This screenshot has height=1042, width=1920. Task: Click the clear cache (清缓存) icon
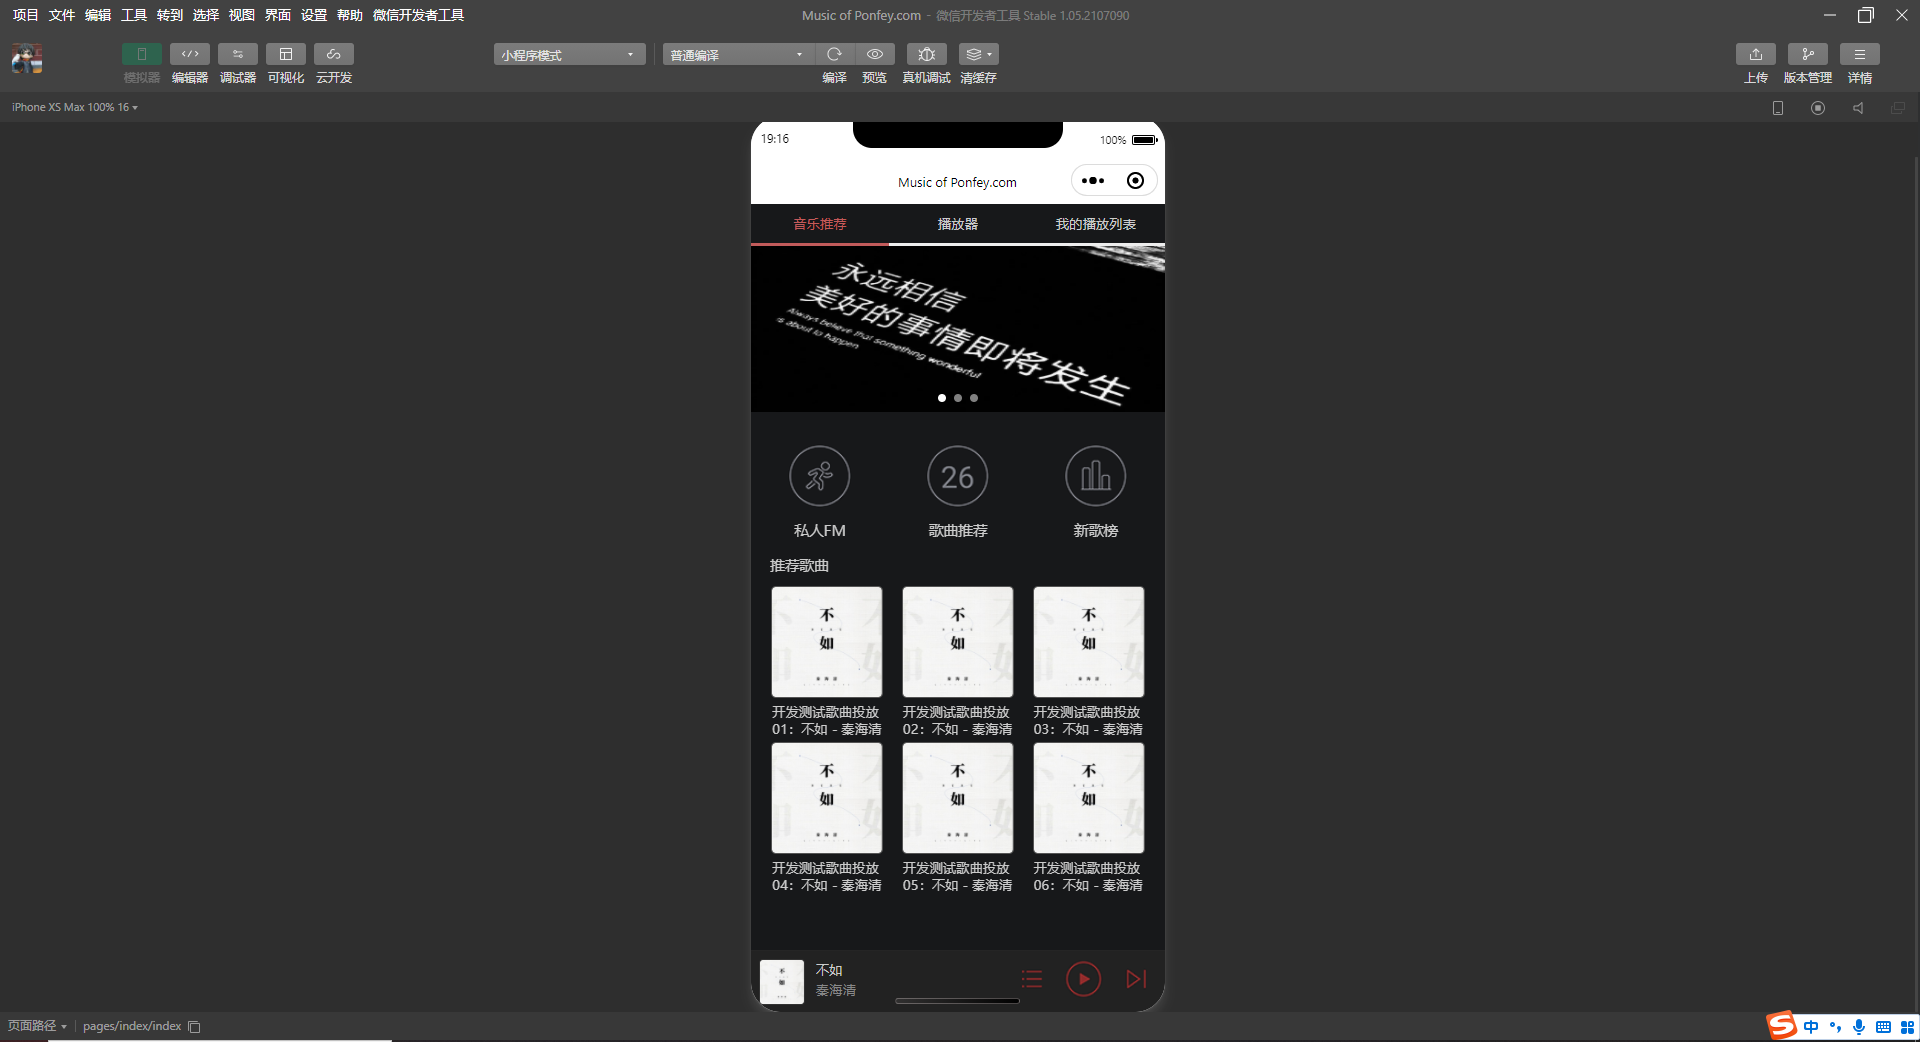(977, 54)
